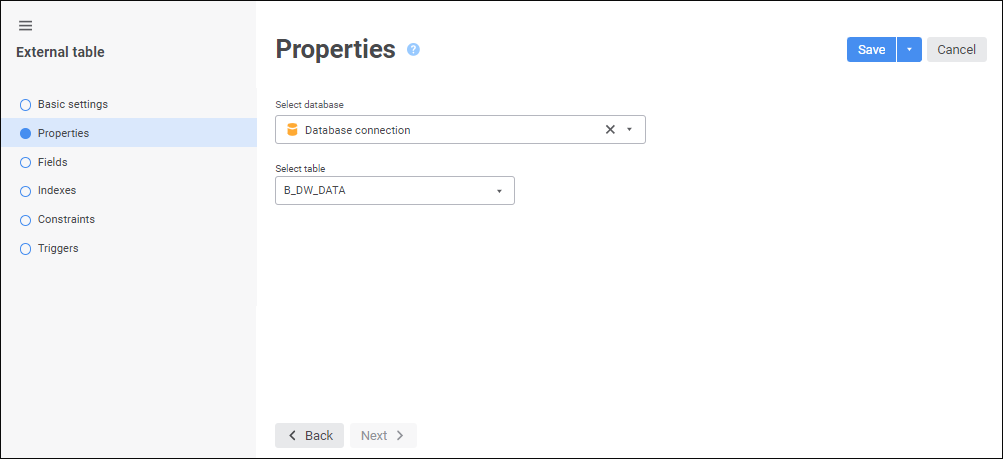Expand the Select table dropdown arrow
Screen dimensions: 1003x459
tap(499, 191)
